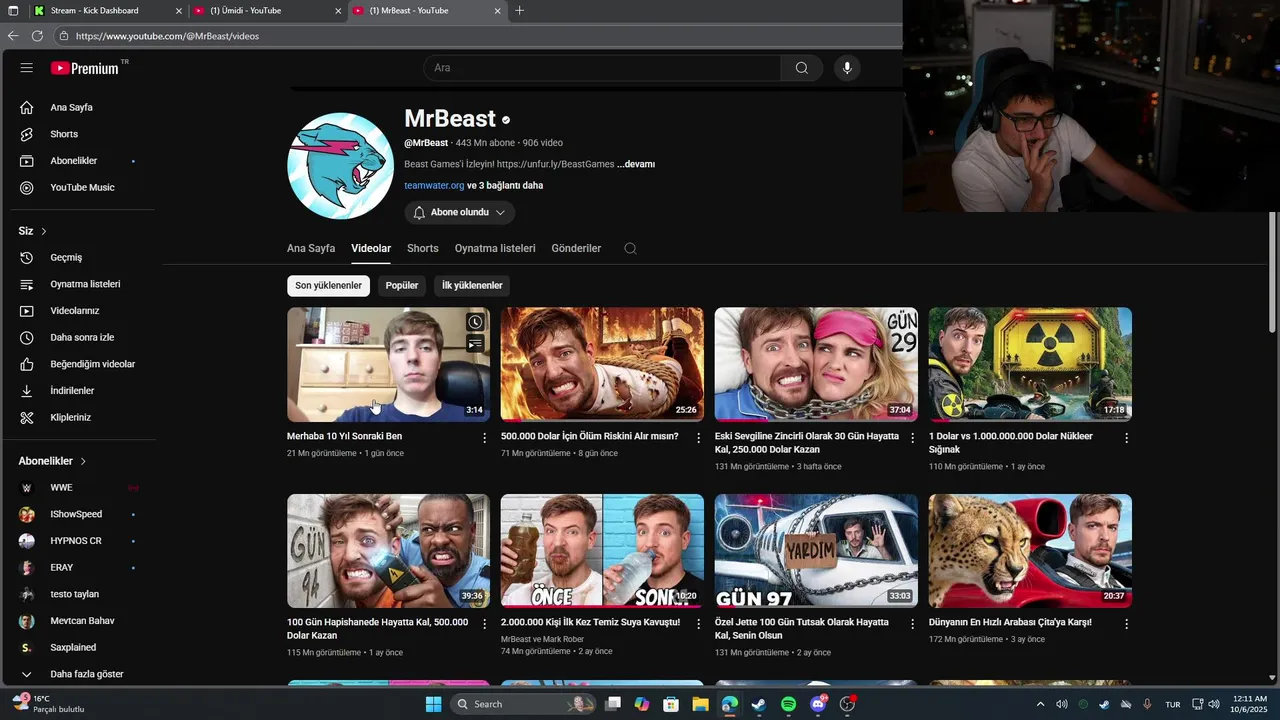The image size is (1280, 720).
Task: Open Oynatma listeleri in sidebar
Action: click(83, 284)
